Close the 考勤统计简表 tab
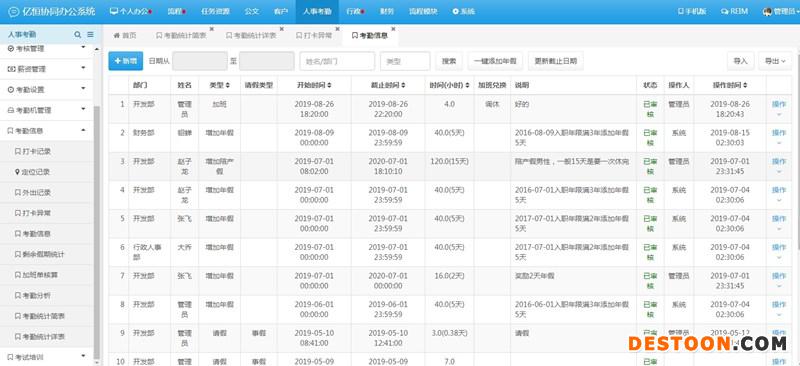Screen dimensions: 800x366 (x=212, y=29)
